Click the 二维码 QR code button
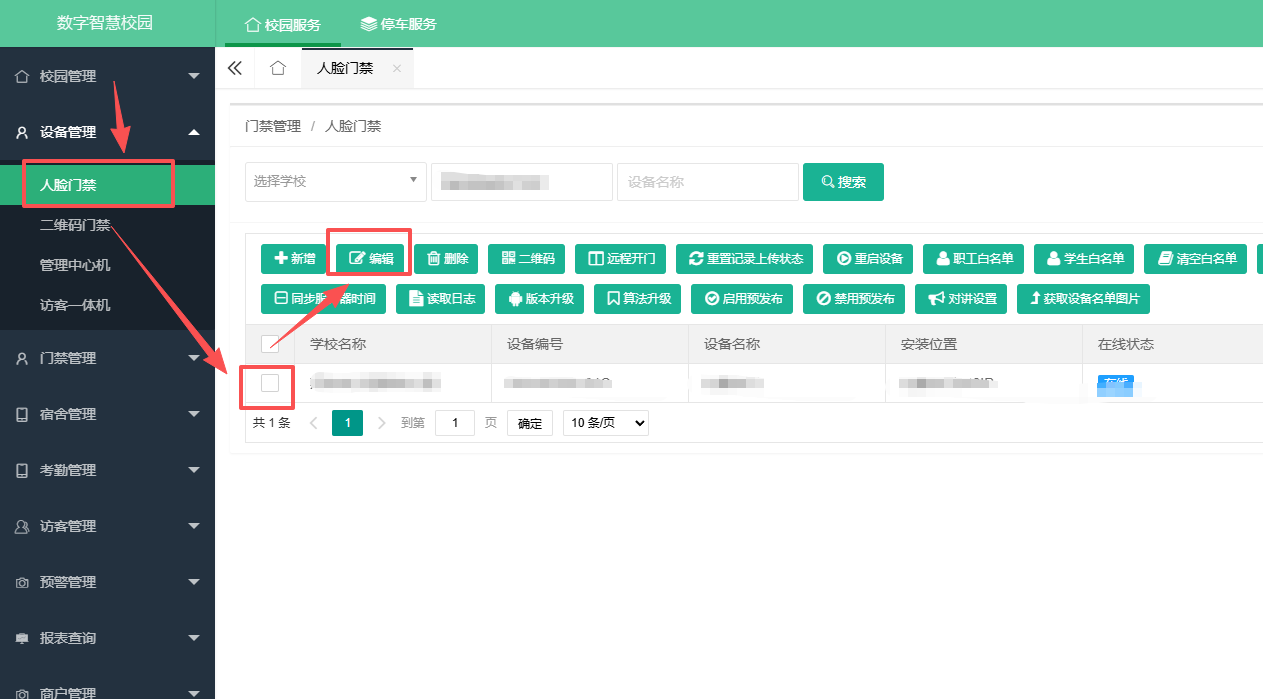The image size is (1263, 699). [x=527, y=258]
